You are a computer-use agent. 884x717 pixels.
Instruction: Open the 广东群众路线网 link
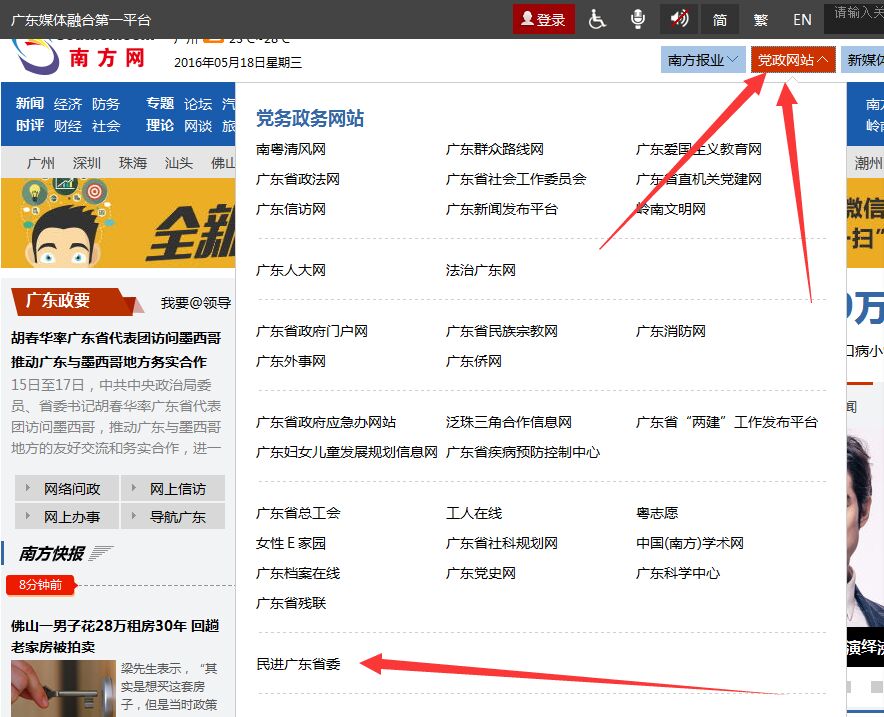pos(494,149)
